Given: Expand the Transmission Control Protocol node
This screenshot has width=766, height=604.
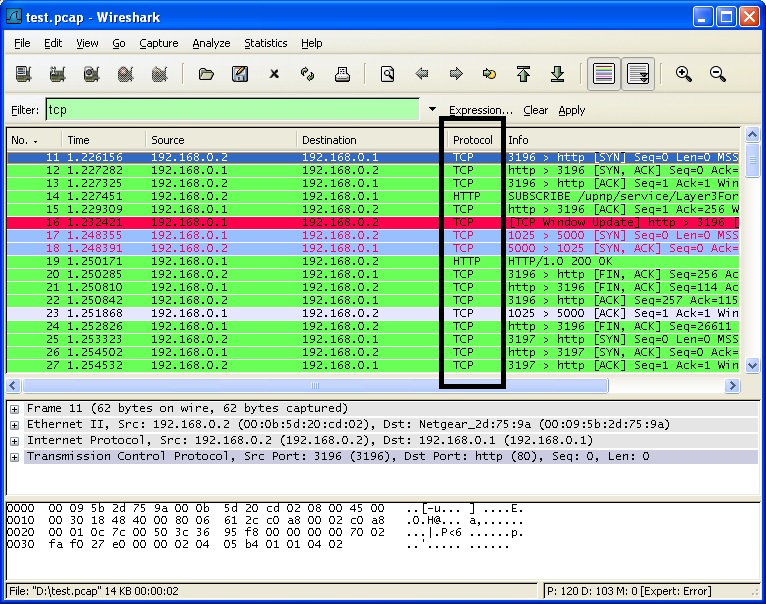Looking at the screenshot, I should click(x=14, y=457).
